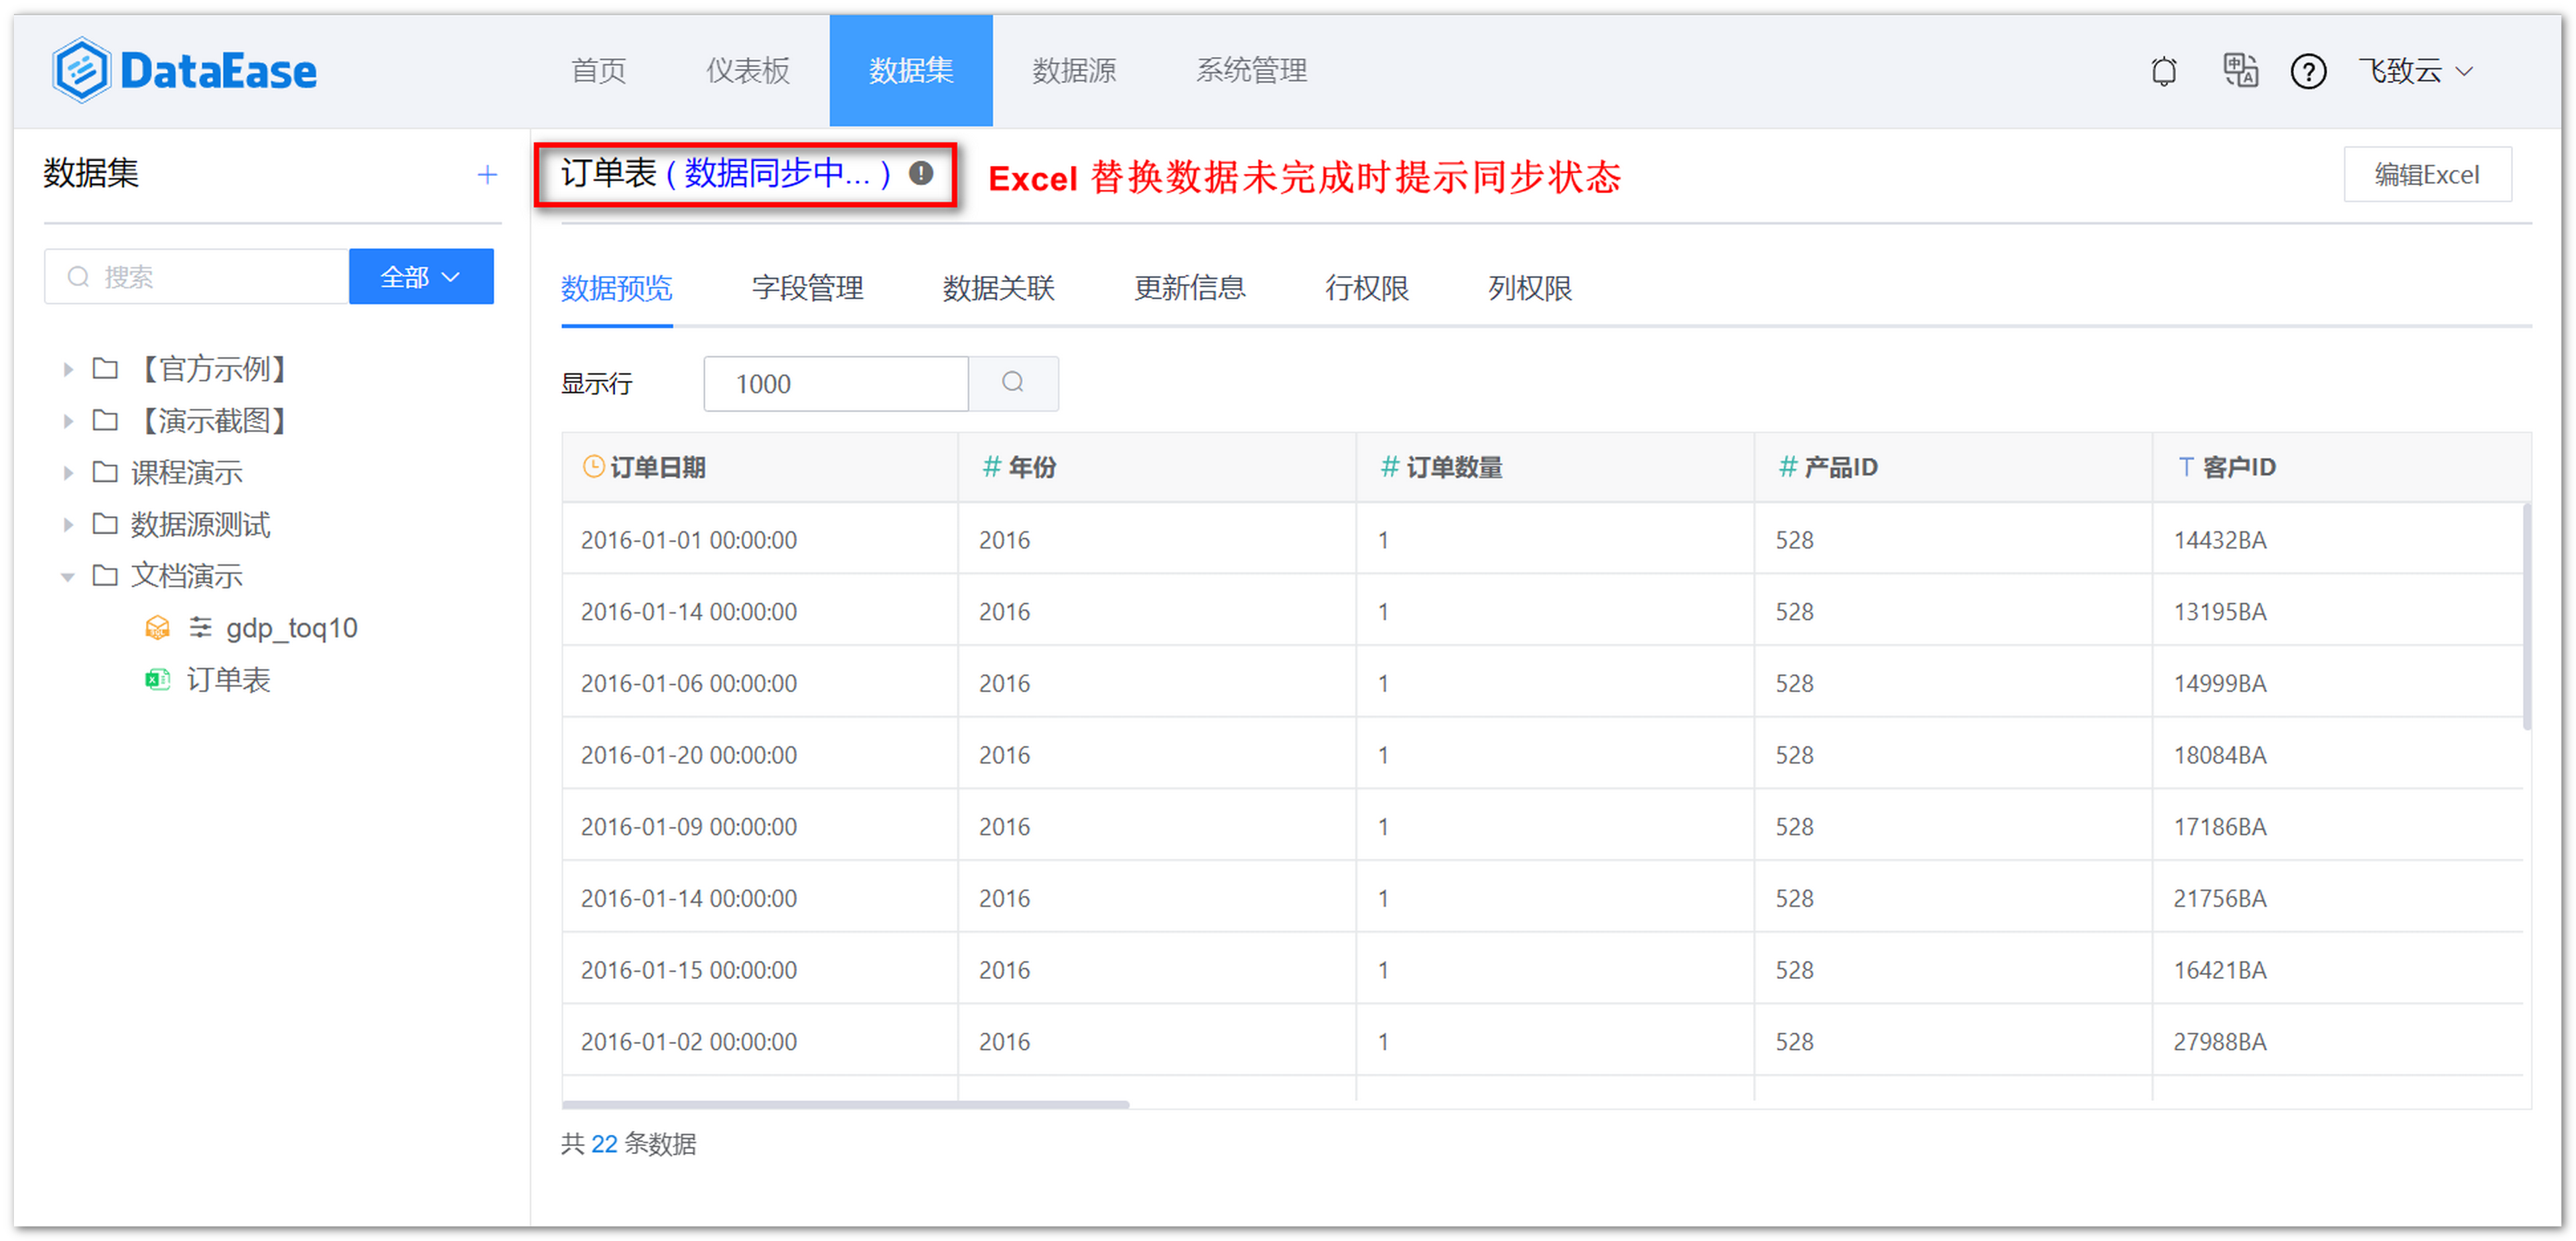Open the help question mark icon
Screen dimensions: 2576x1241
tap(2308, 71)
